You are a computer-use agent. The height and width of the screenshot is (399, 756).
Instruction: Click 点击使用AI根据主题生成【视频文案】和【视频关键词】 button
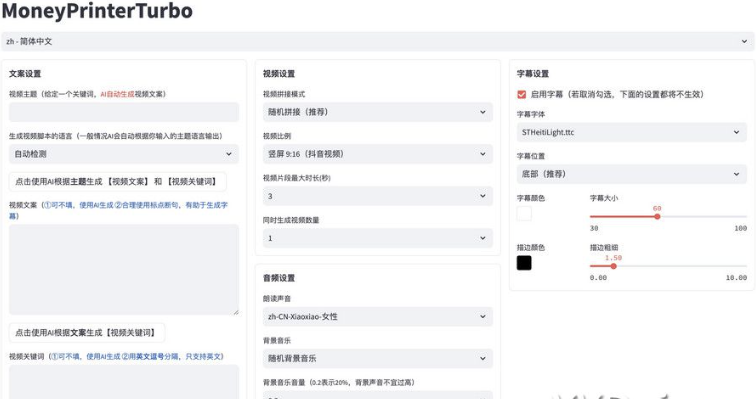pos(118,182)
